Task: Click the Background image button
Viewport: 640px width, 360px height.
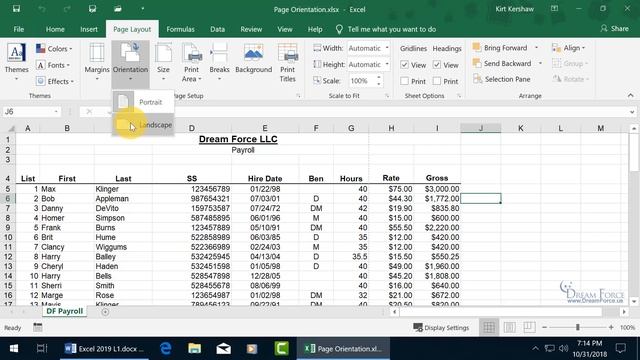Action: click(x=253, y=59)
